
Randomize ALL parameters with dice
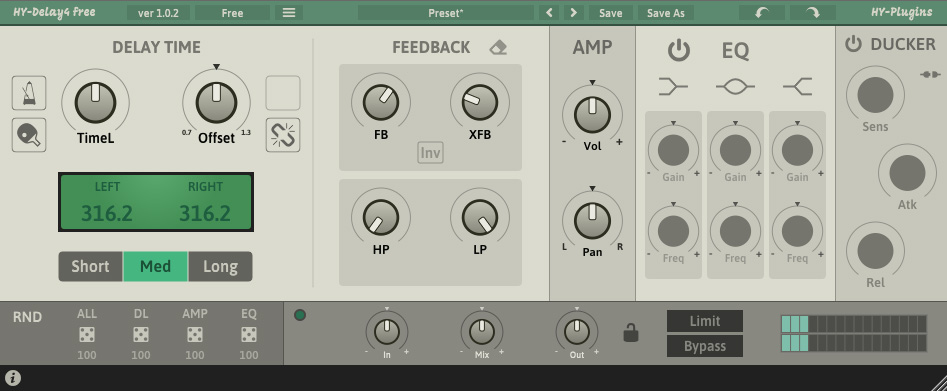pos(87,334)
